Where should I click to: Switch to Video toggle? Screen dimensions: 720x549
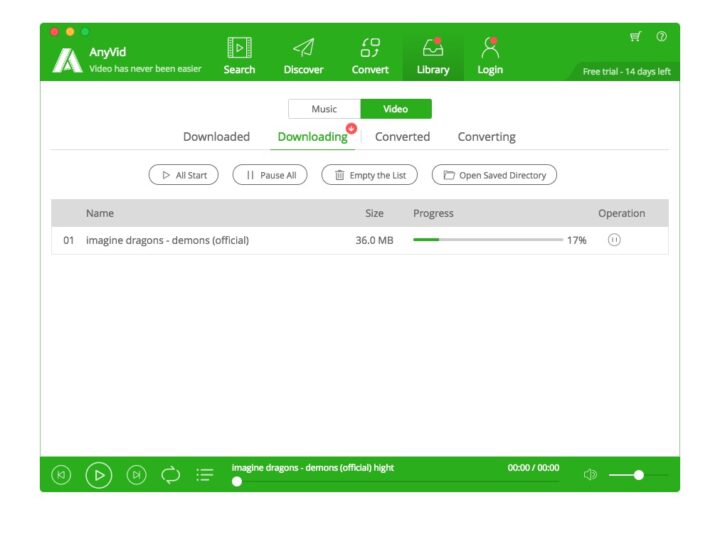tap(396, 109)
